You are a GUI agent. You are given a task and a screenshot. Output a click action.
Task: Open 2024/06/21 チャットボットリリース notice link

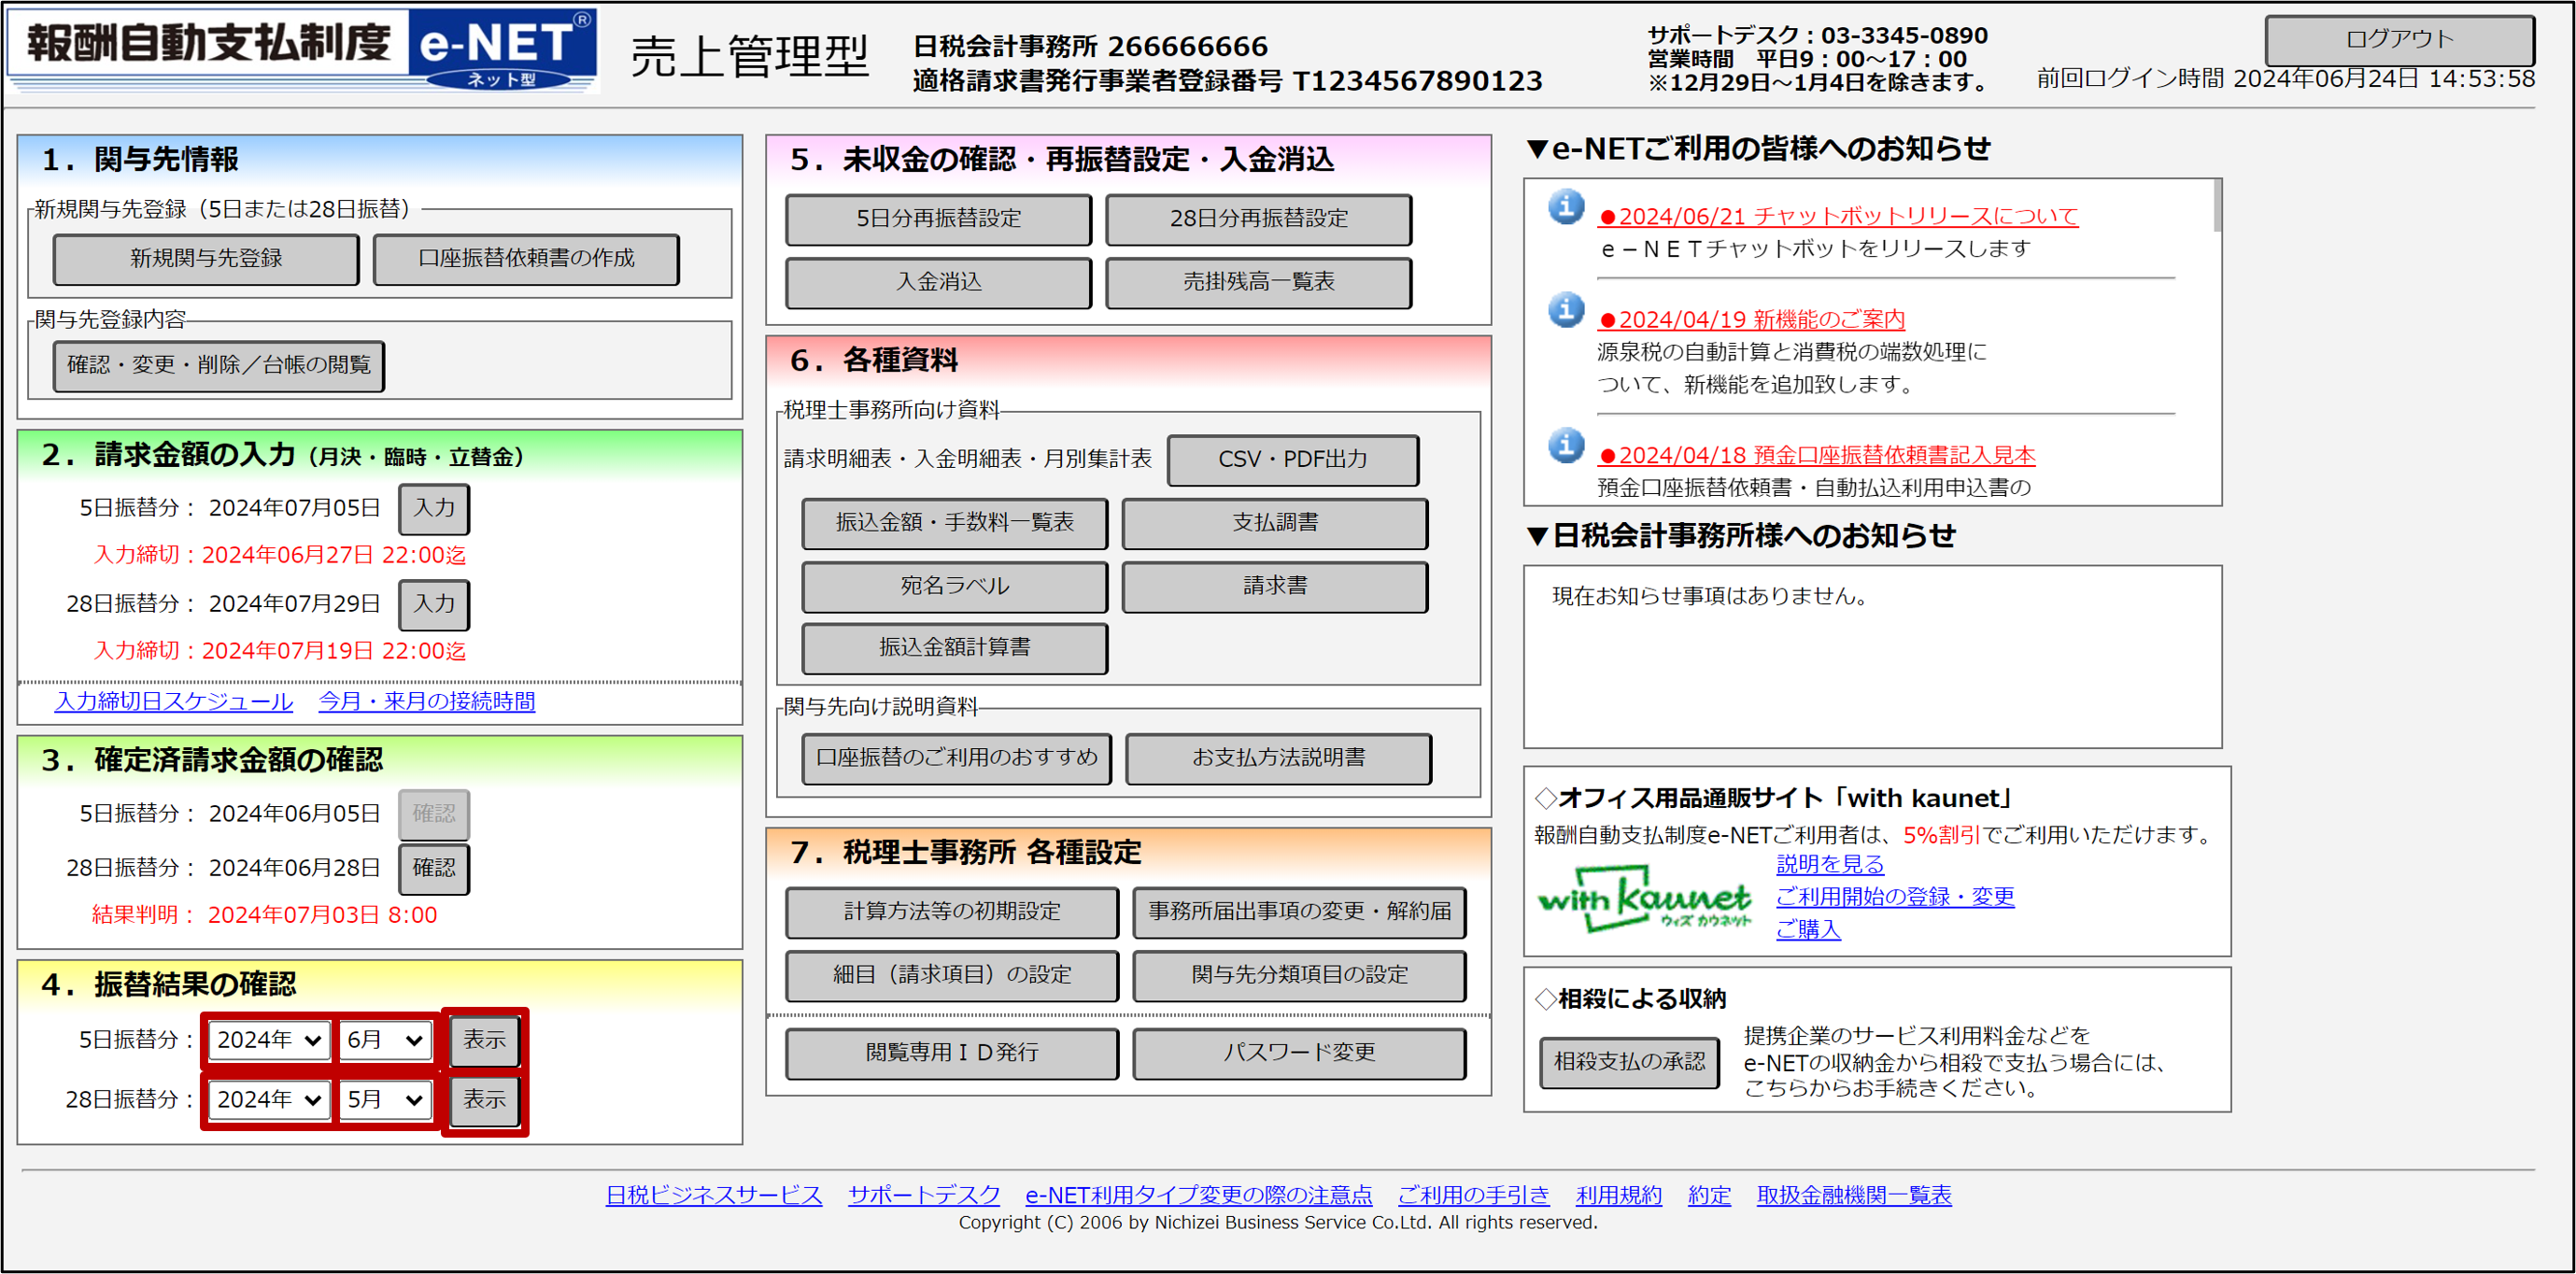[1838, 216]
